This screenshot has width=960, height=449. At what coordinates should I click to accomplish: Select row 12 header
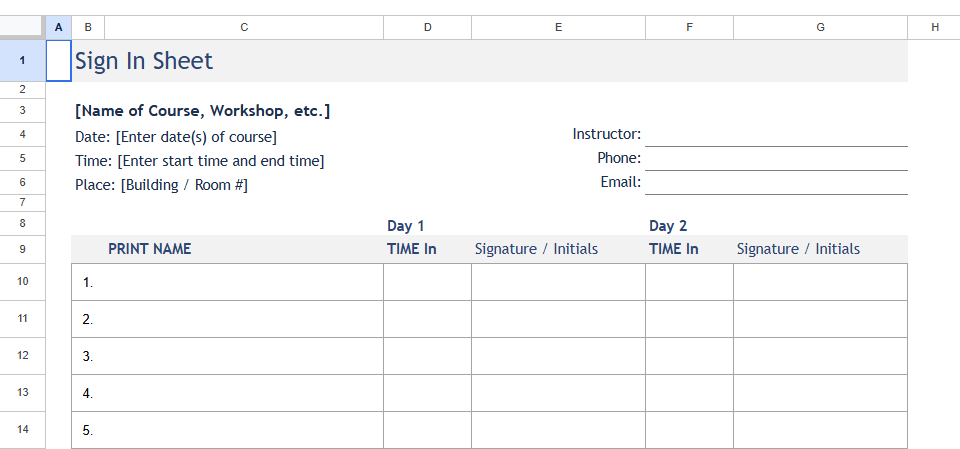click(x=22, y=356)
